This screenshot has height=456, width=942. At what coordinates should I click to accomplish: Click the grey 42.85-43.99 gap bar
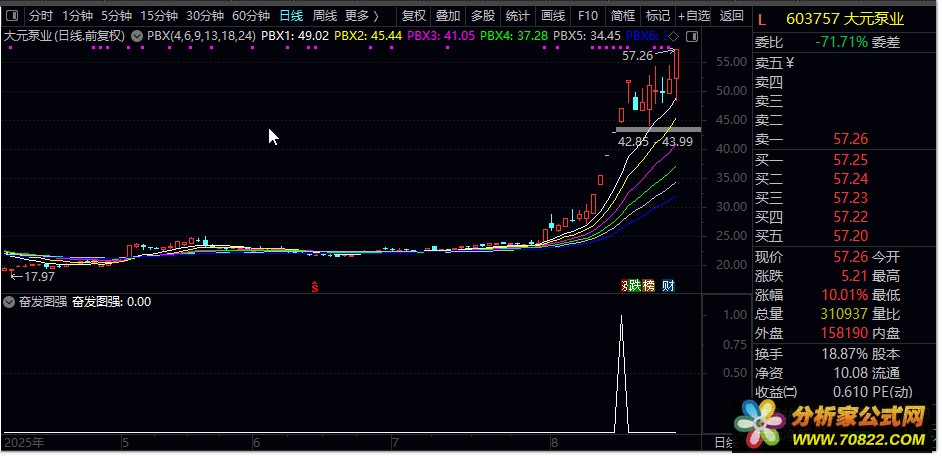coord(658,129)
